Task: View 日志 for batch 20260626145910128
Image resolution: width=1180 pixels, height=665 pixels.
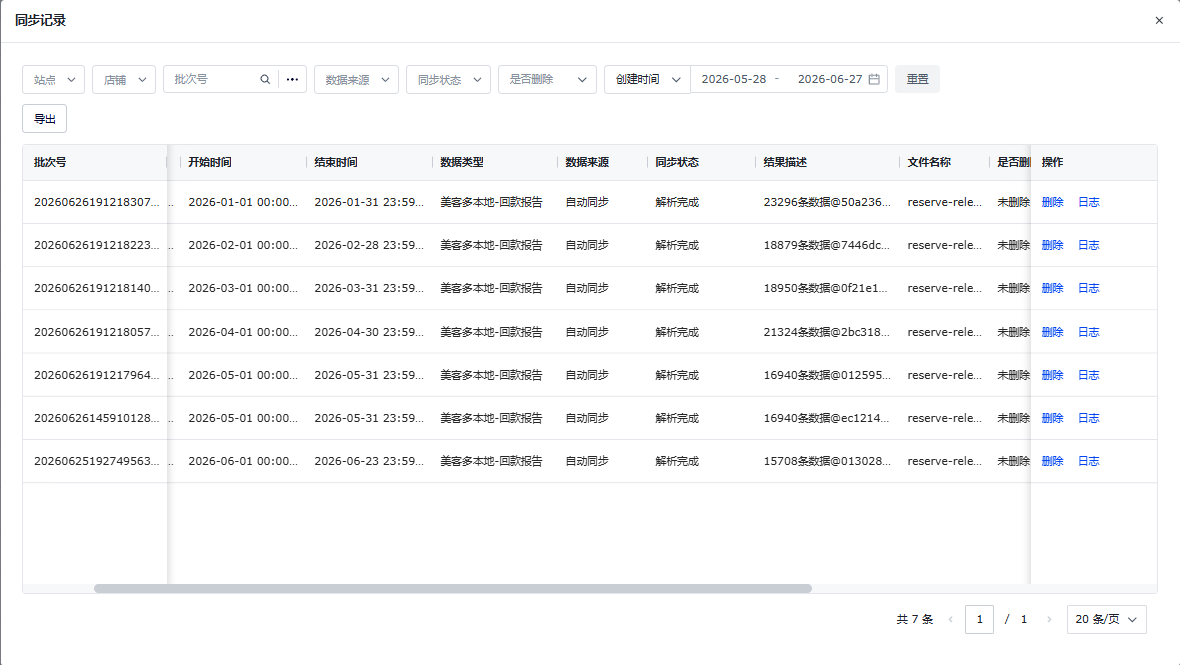Action: (x=1088, y=418)
